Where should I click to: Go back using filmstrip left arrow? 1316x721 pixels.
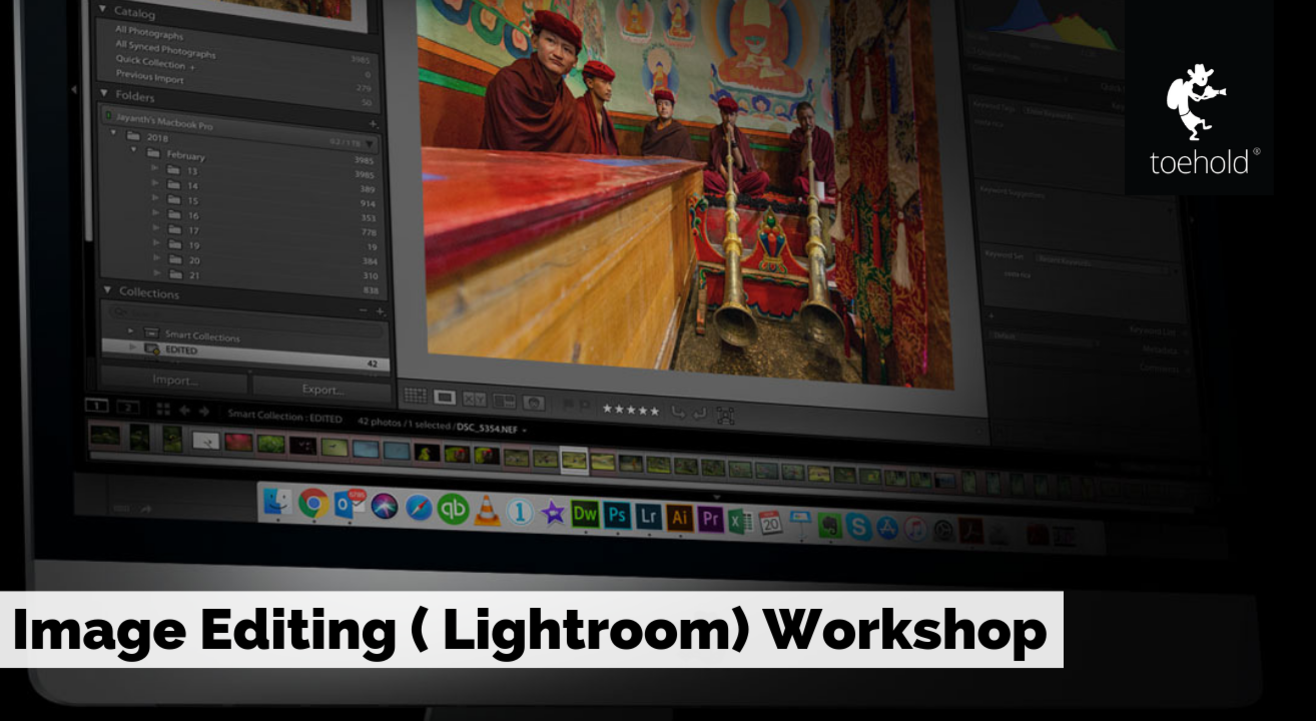tap(185, 411)
